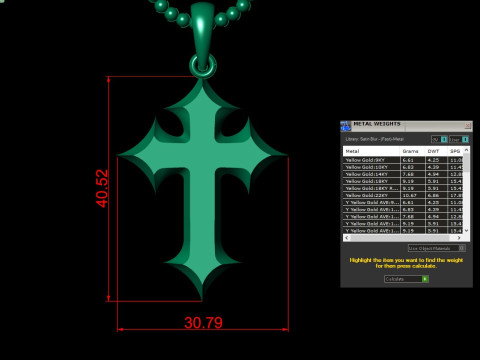Viewport: 480px width, 360px height.
Task: Select the pendant bail loop
Action: point(202,35)
